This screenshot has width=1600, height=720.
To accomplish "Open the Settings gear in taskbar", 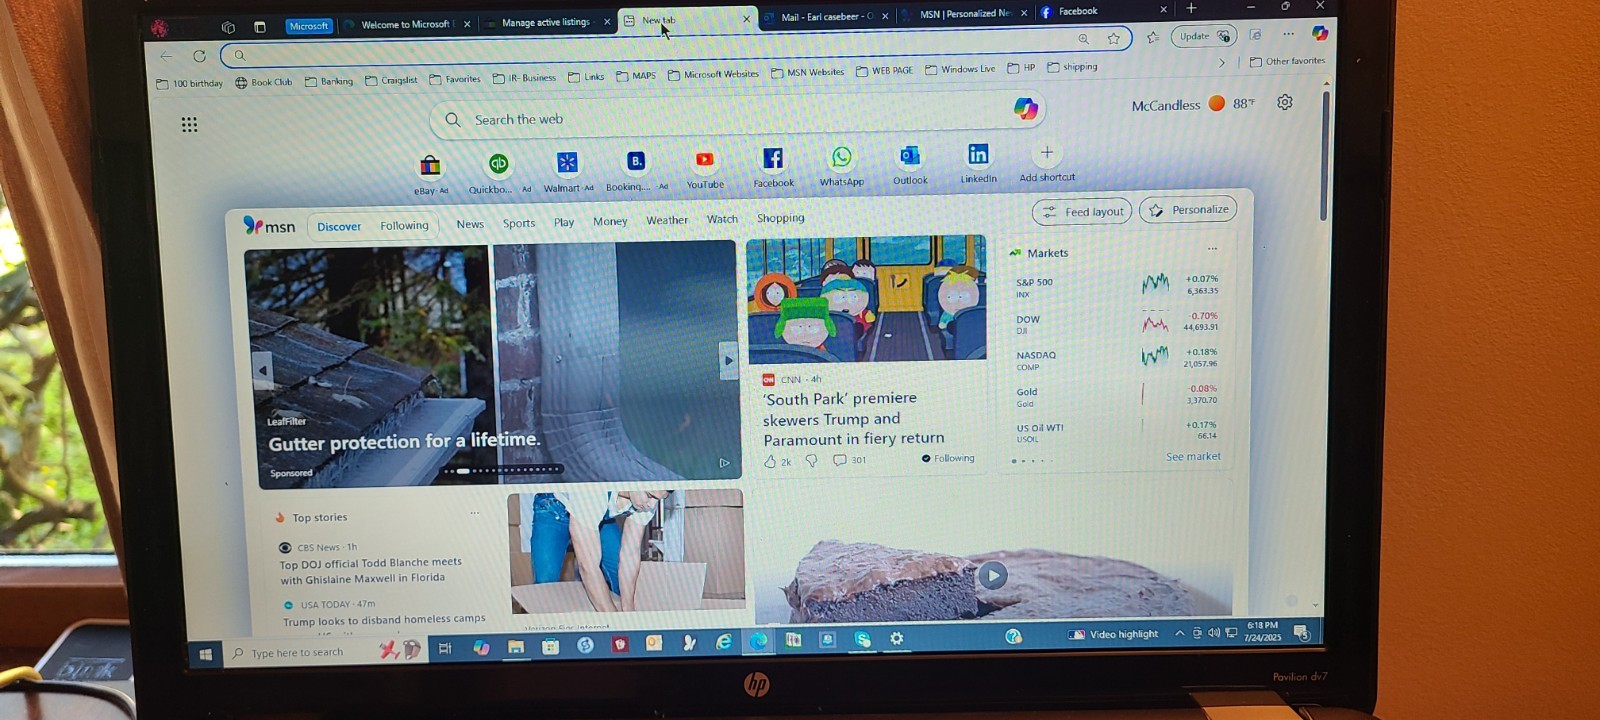I will click(x=897, y=638).
